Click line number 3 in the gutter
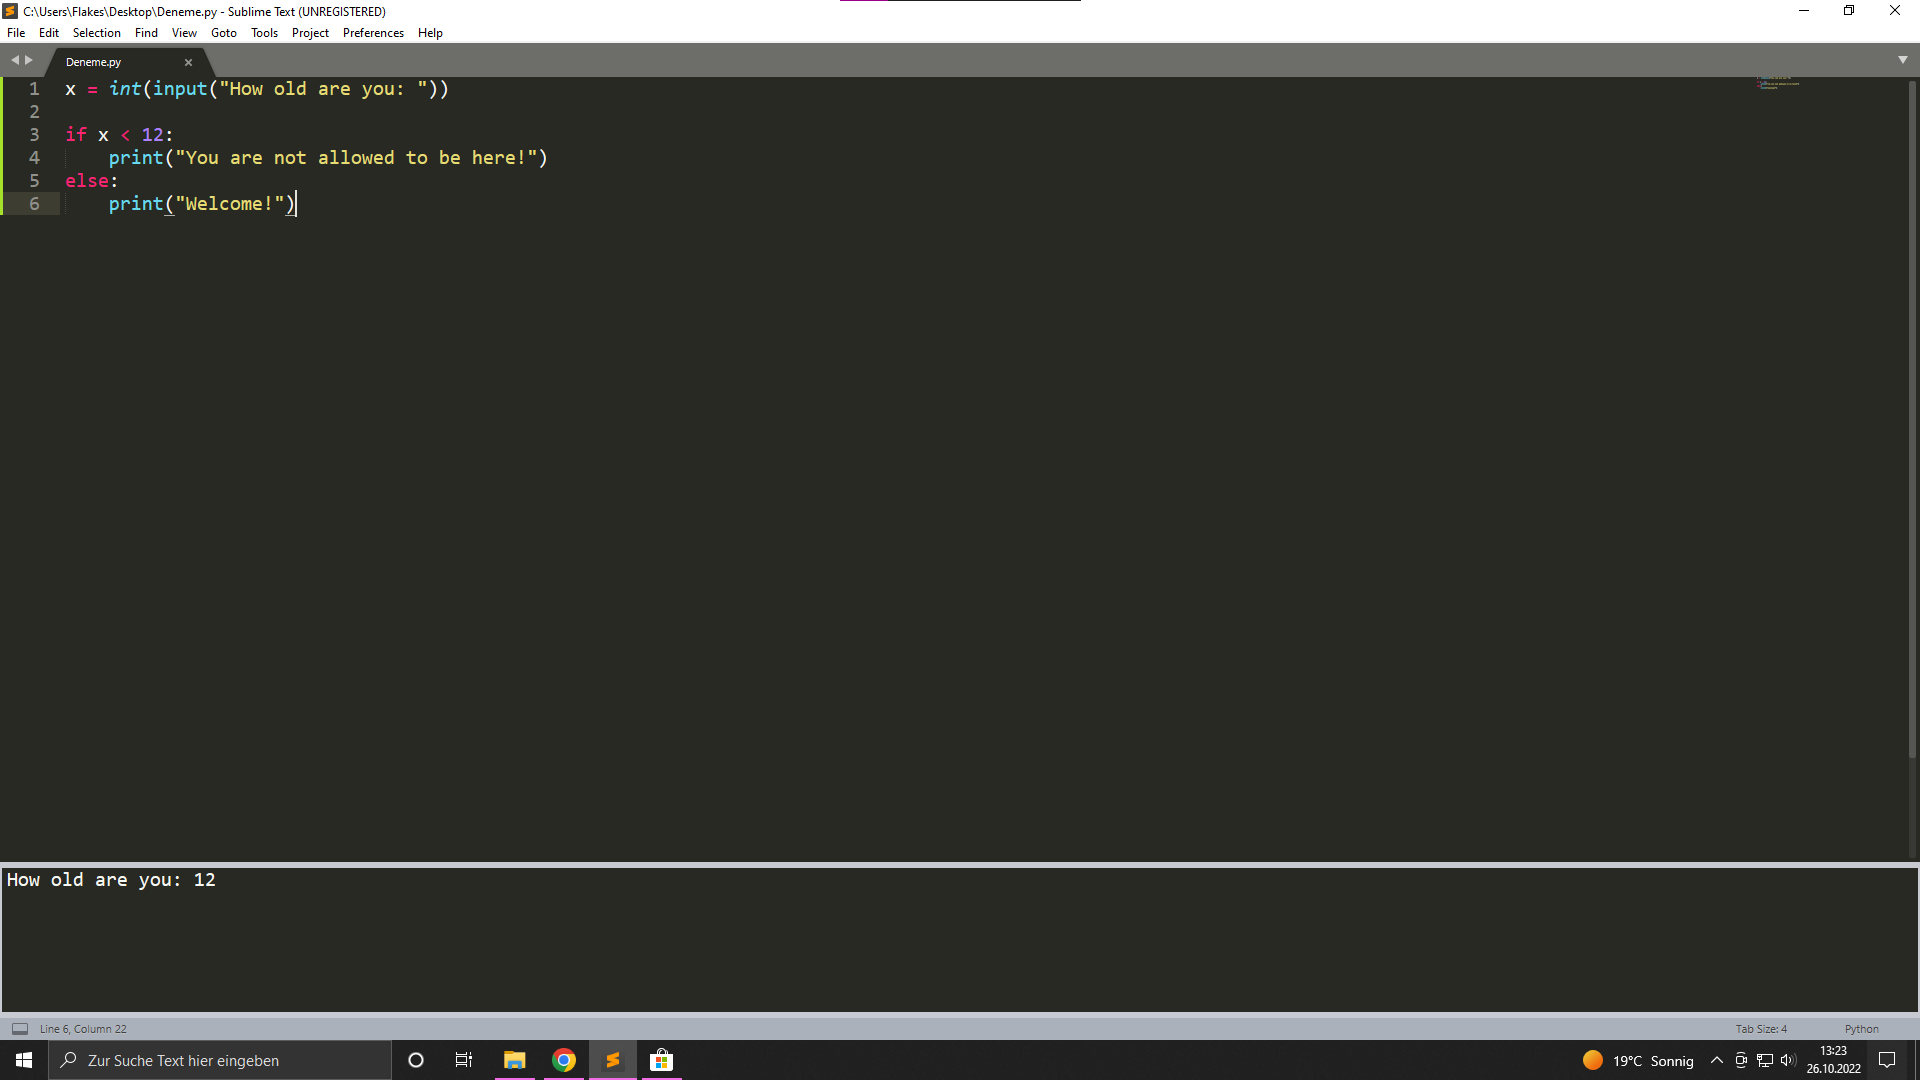The width and height of the screenshot is (1920, 1080). 34,135
